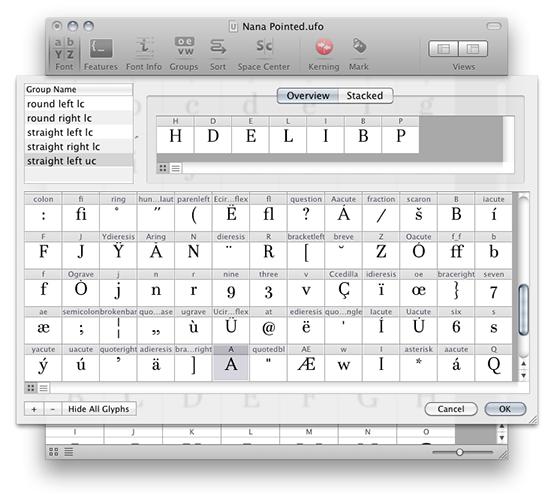The height and width of the screenshot is (499, 557).
Task: Confirm with the OK button
Action: pos(505,409)
